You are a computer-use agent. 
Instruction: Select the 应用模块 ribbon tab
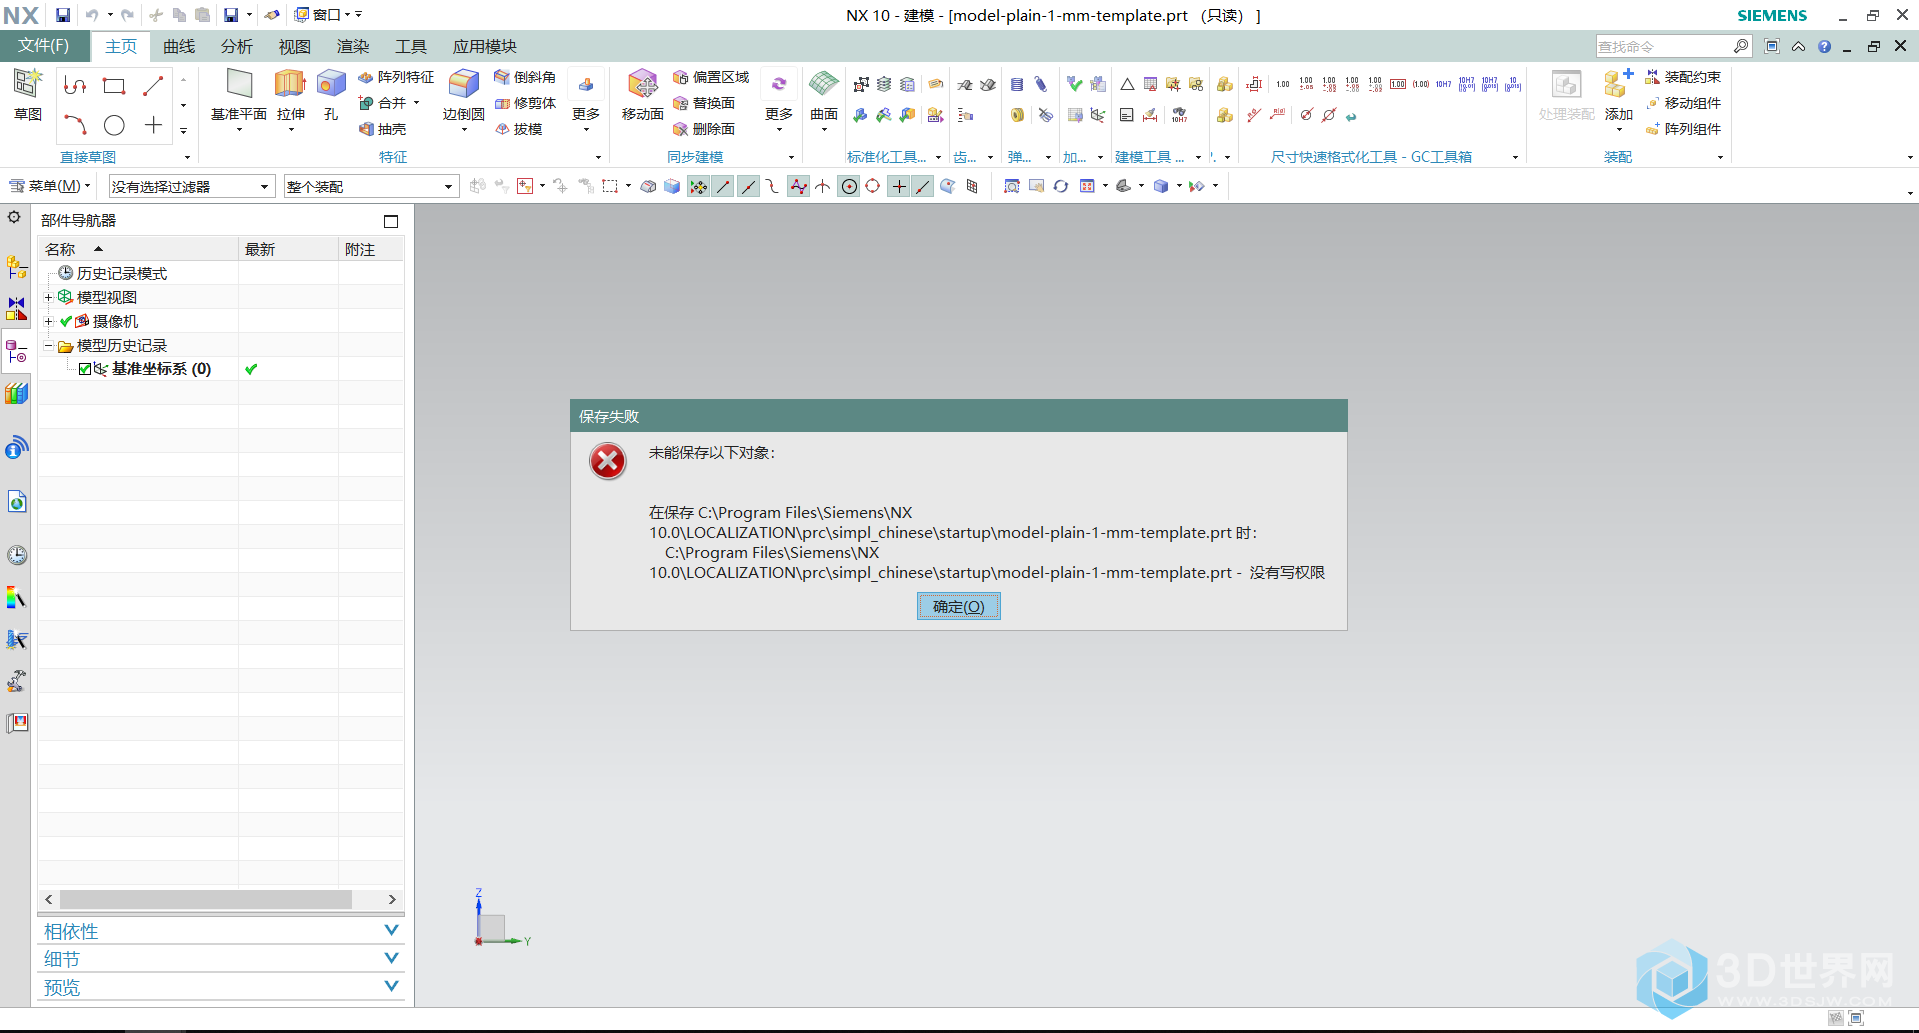484,46
